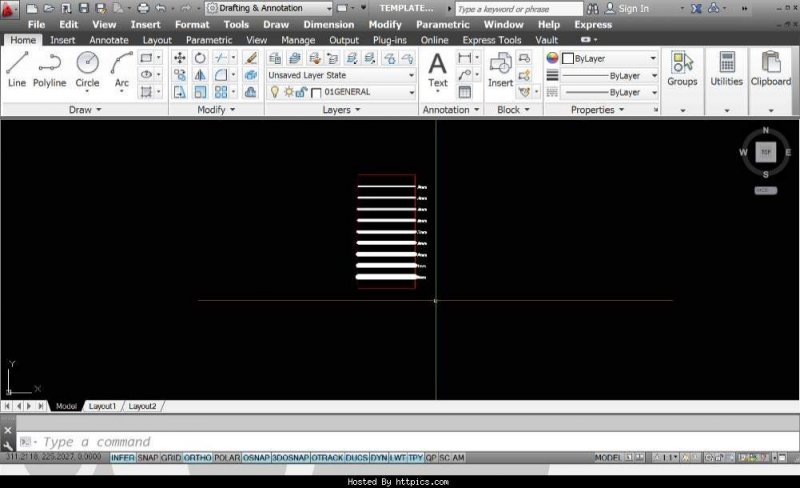Select the Line drawing tool
Viewport: 800px width, 488px height.
(x=17, y=70)
